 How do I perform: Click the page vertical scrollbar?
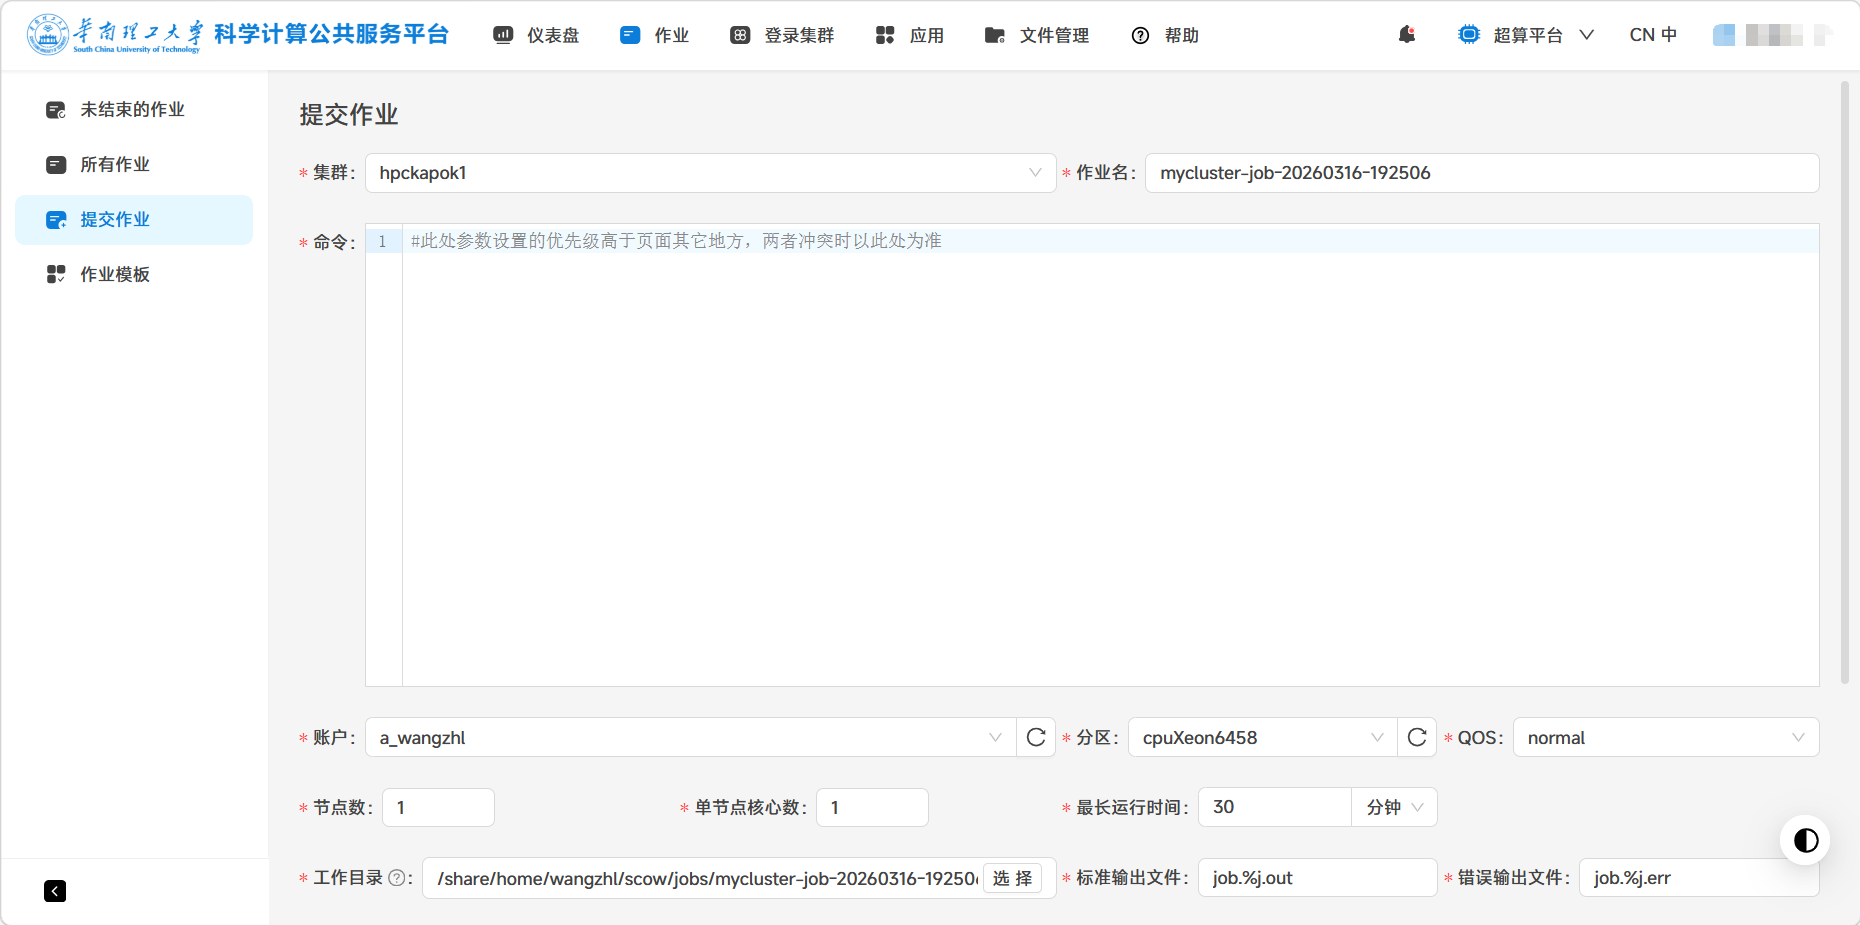tap(1845, 380)
